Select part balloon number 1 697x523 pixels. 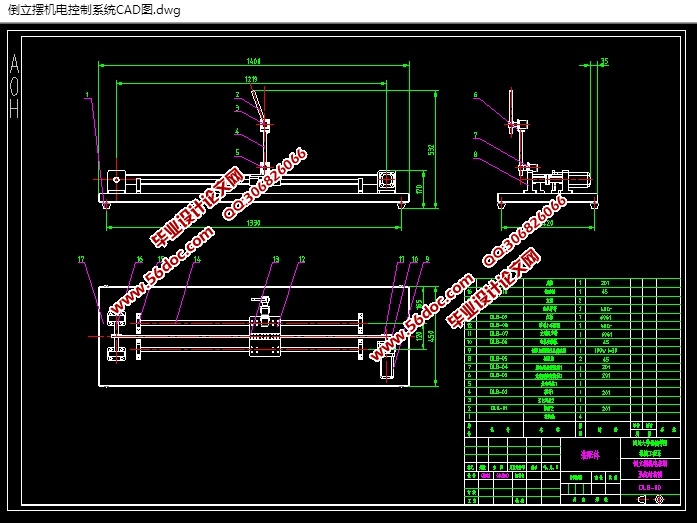coord(87,95)
